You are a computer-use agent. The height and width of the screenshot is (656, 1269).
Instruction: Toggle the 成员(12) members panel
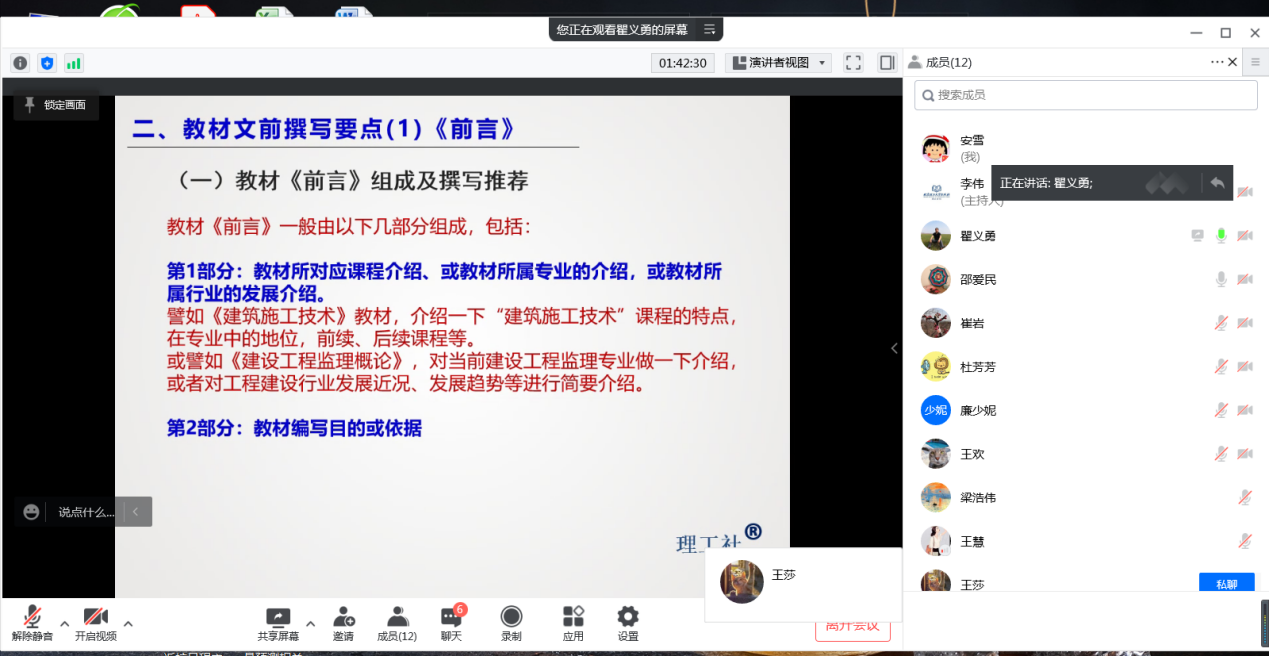(x=397, y=623)
